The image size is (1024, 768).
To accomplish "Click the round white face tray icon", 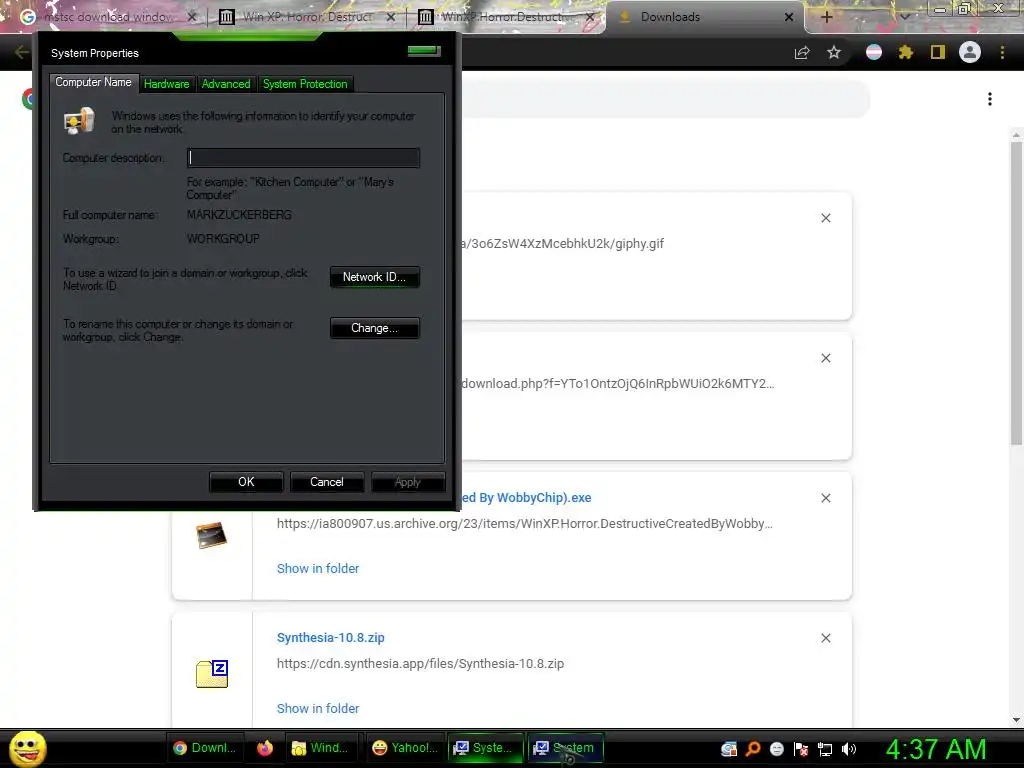I will pos(776,749).
